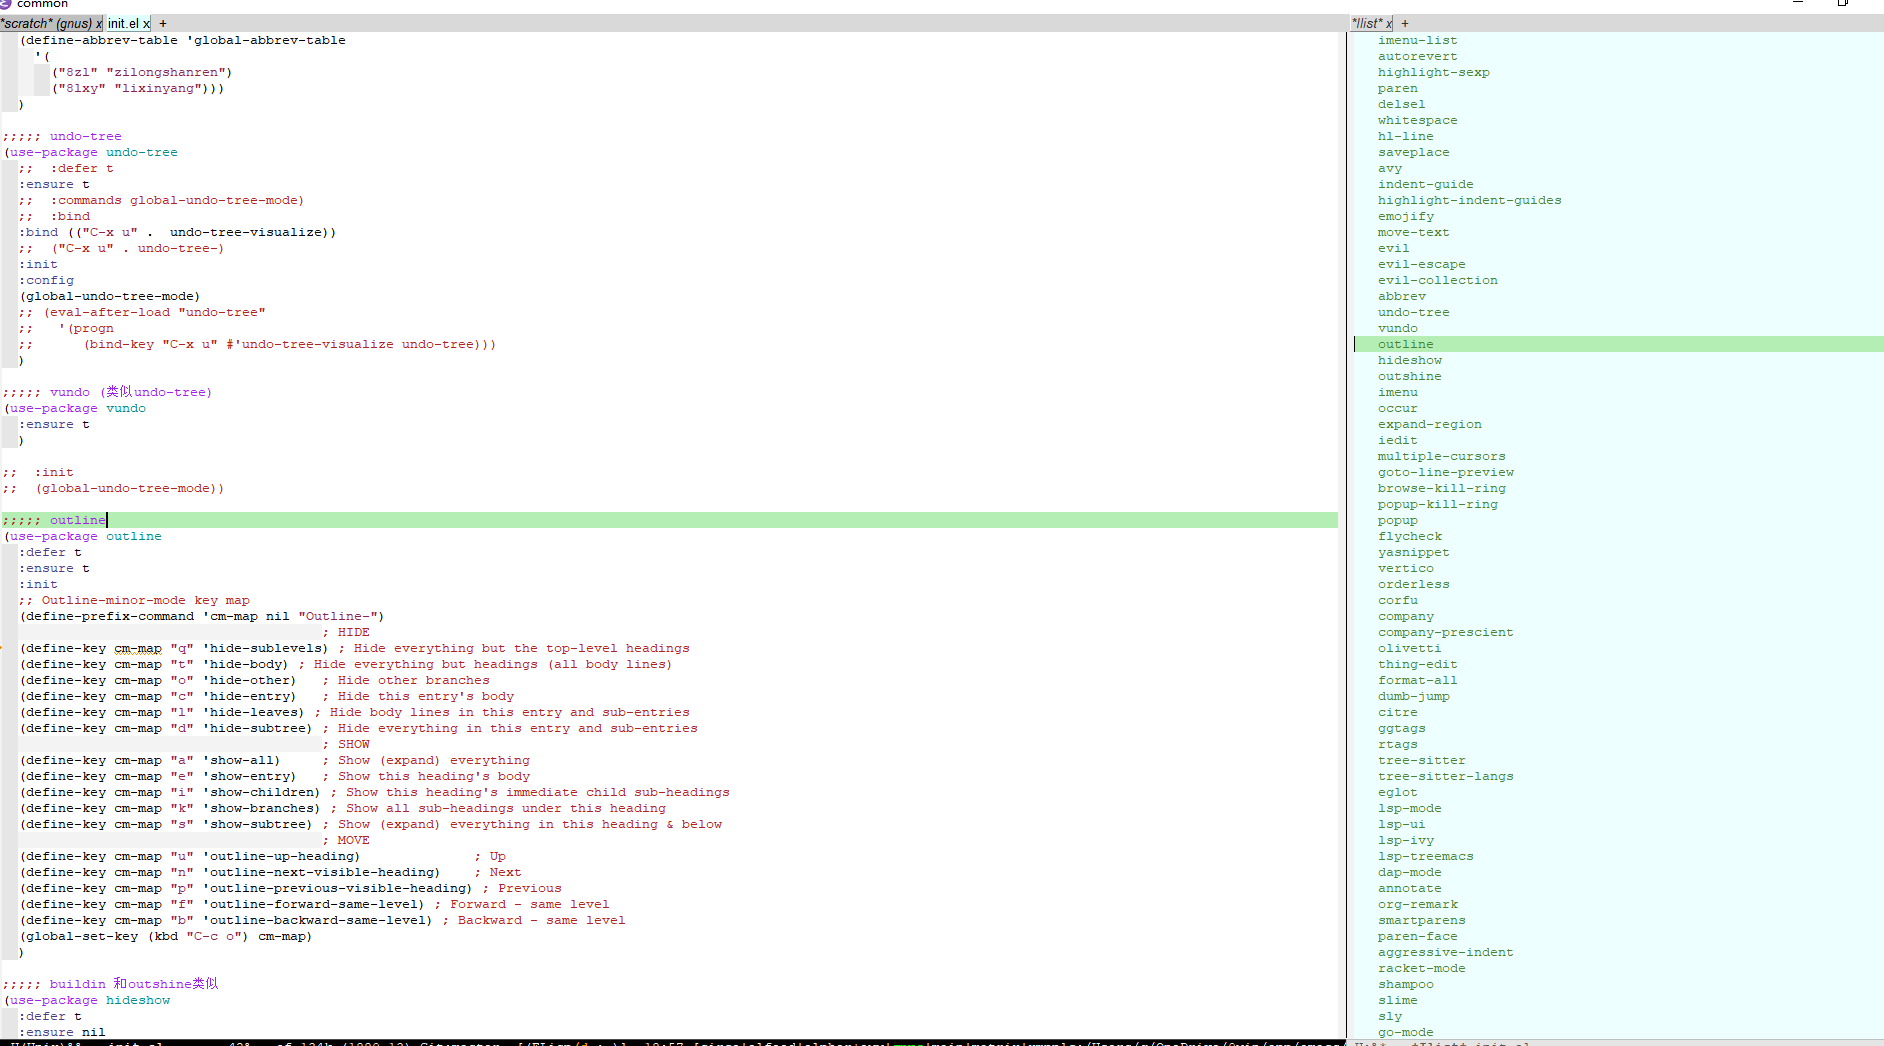
Task: Jump to iedit in Ilist
Action: tap(1397, 440)
